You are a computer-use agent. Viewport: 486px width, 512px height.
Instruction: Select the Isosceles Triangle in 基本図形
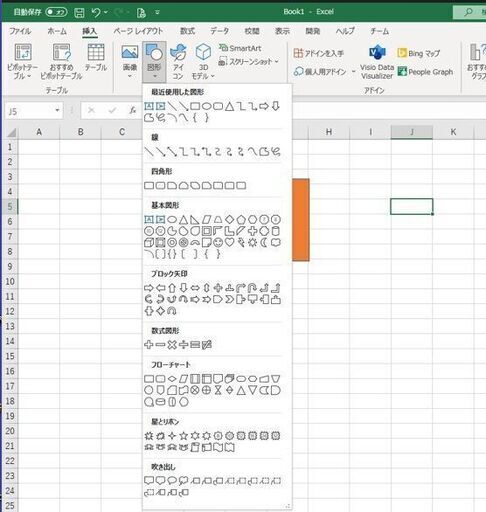click(183, 219)
